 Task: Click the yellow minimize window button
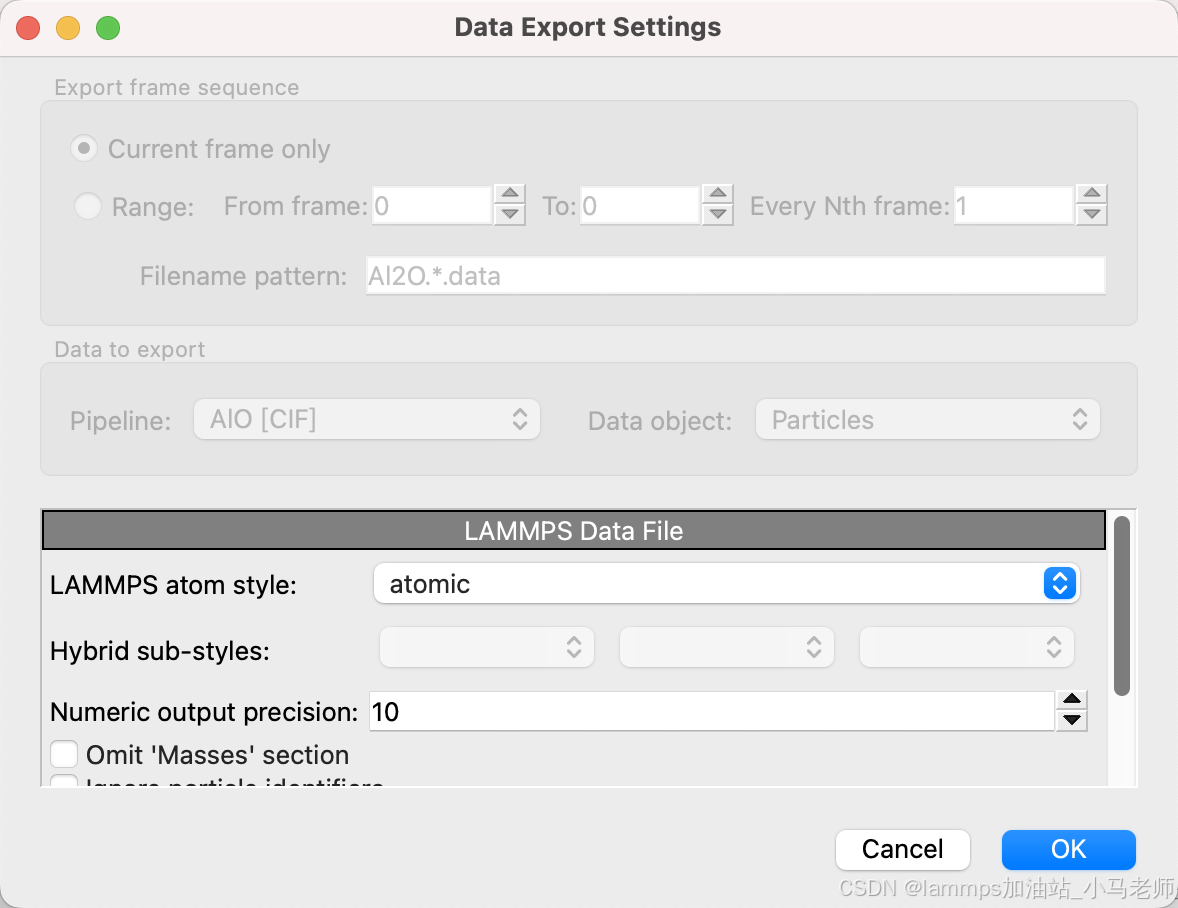click(x=68, y=28)
